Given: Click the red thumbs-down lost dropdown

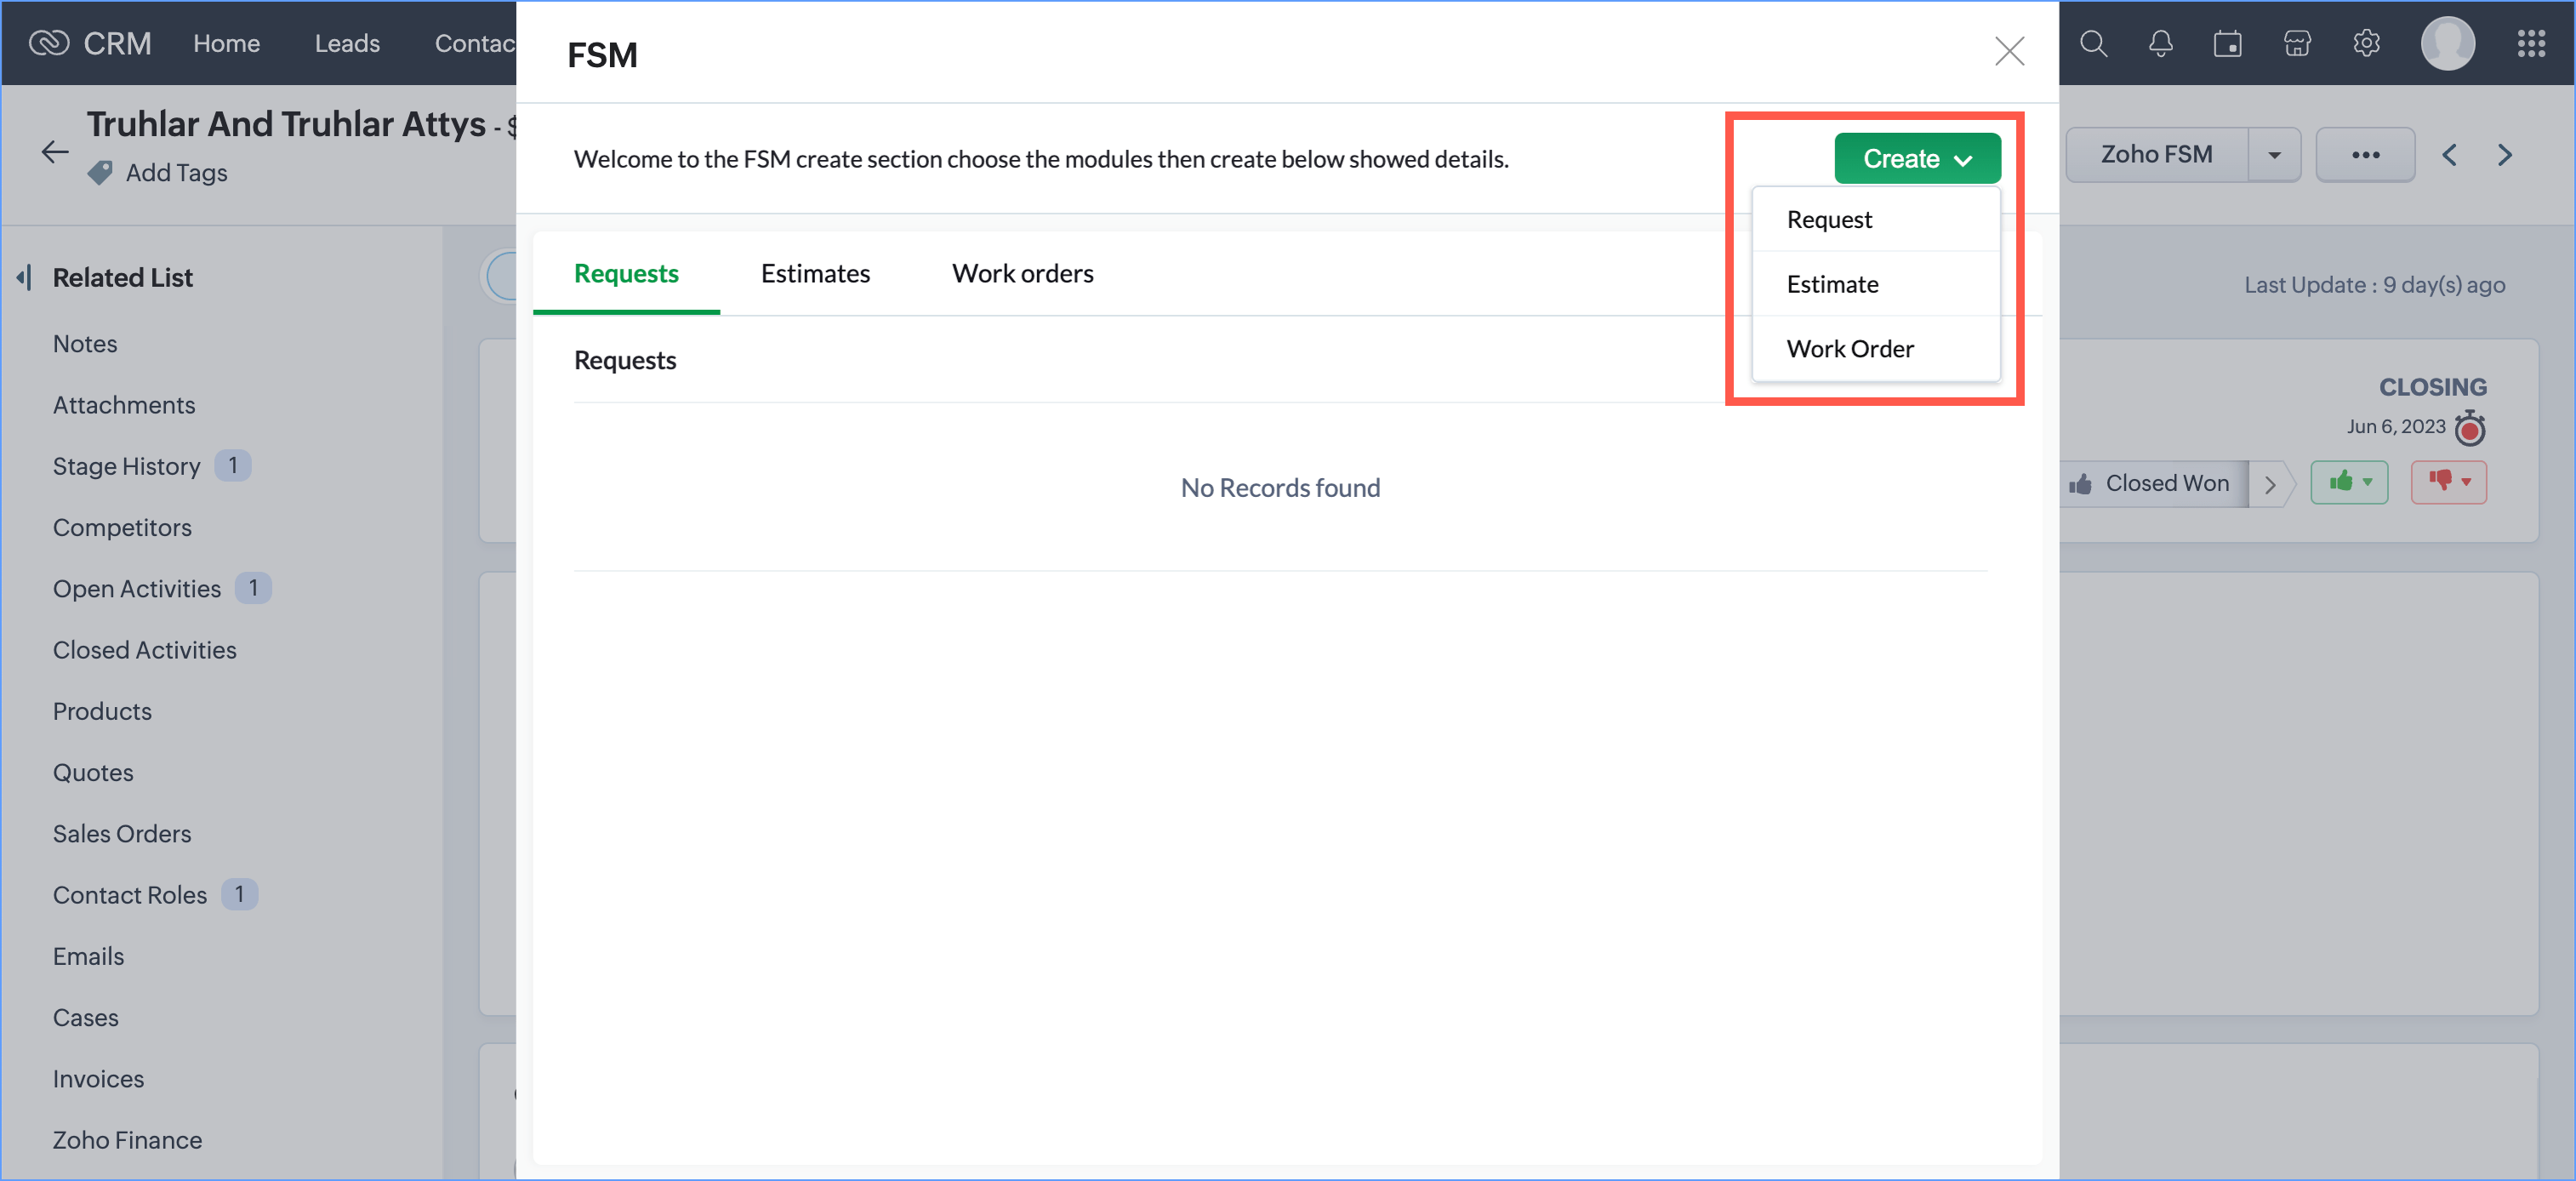Looking at the screenshot, I should click(x=2448, y=482).
